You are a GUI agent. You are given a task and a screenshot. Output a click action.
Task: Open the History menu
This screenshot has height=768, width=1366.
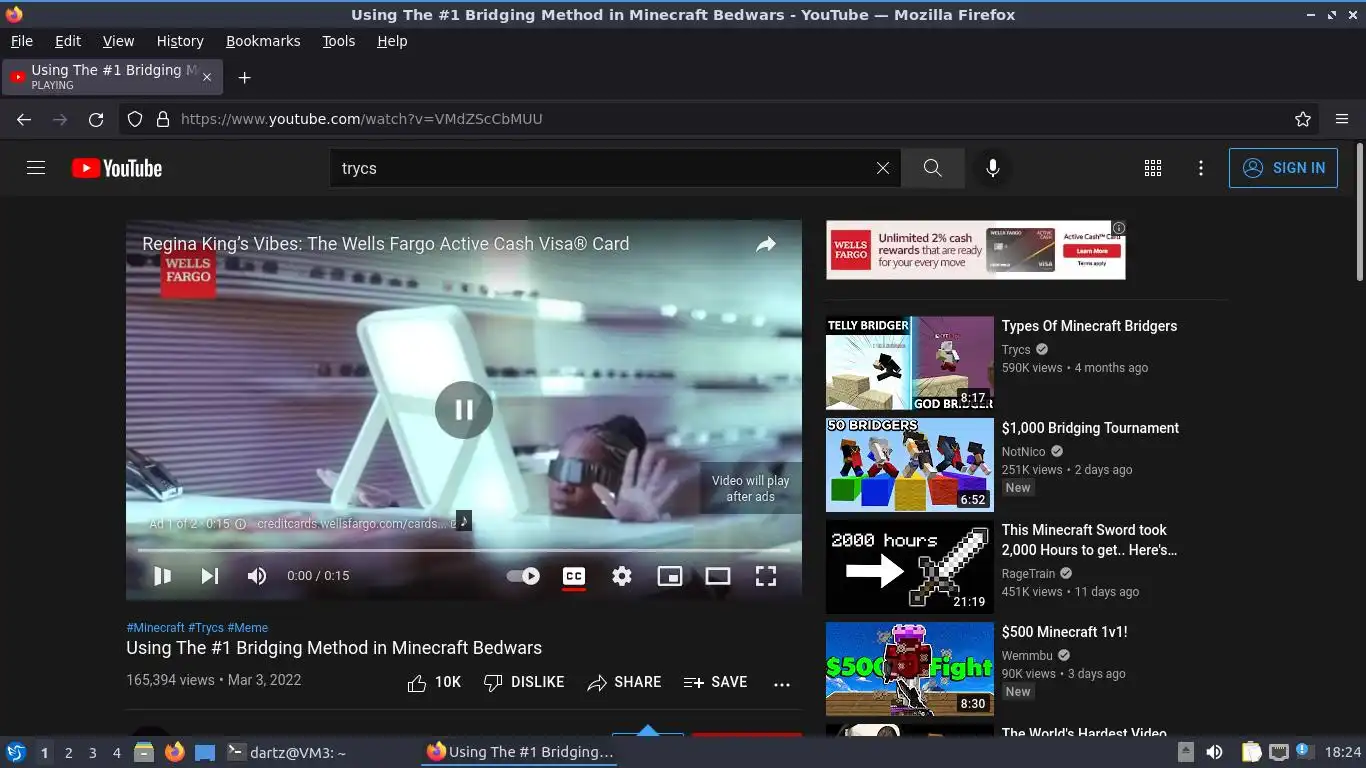coord(180,41)
